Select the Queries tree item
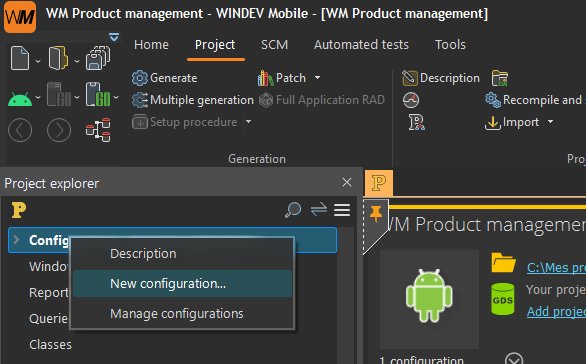The width and height of the screenshot is (586, 364). (x=49, y=319)
